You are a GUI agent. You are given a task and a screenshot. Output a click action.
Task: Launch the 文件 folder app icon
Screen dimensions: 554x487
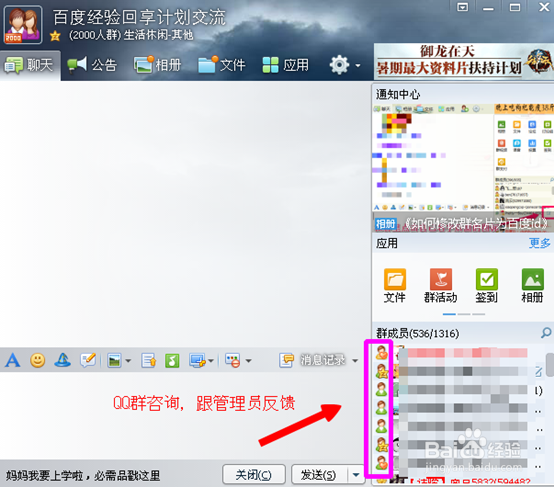pos(395,286)
